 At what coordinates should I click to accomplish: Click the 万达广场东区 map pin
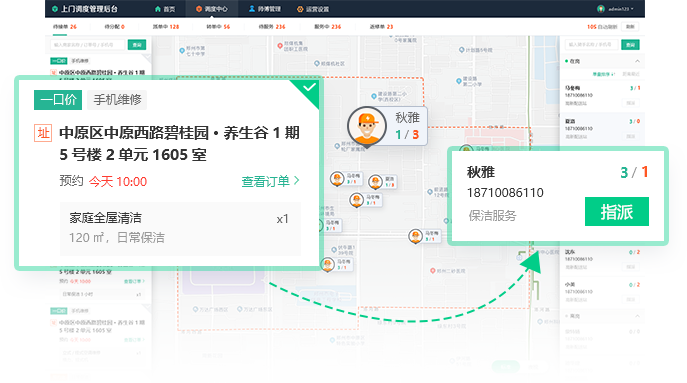[240, 309]
